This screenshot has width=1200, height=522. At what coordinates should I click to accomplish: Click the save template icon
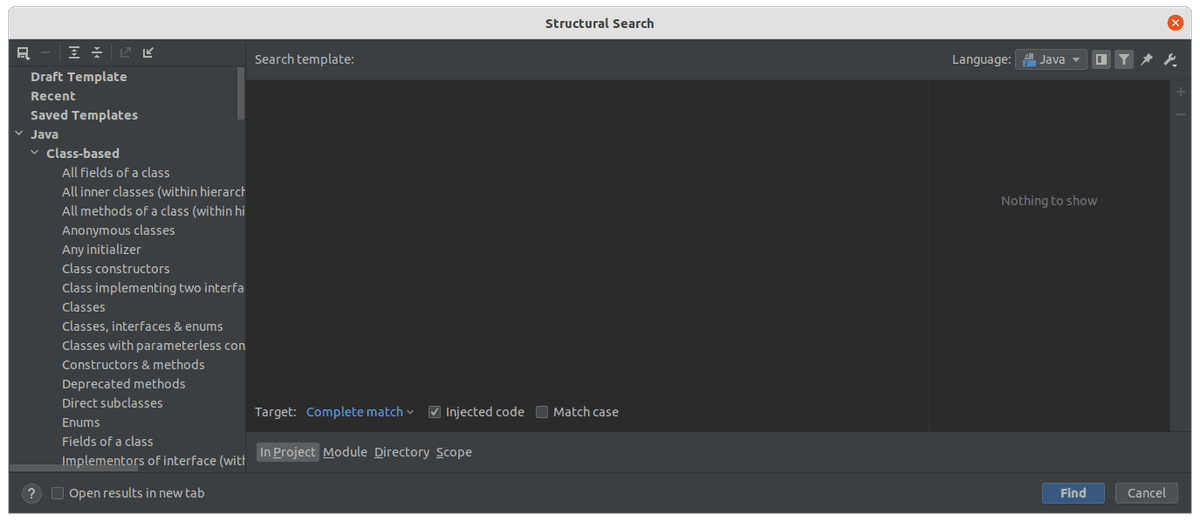23,53
